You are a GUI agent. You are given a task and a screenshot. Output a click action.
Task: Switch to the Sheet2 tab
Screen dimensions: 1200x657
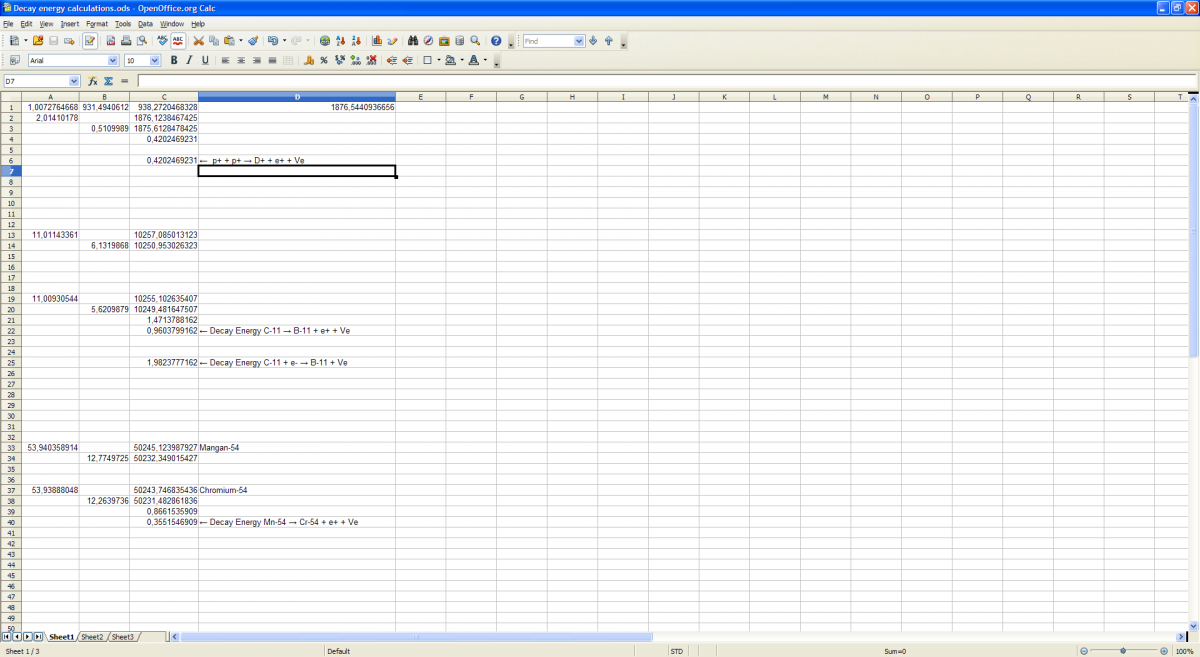(x=92, y=637)
